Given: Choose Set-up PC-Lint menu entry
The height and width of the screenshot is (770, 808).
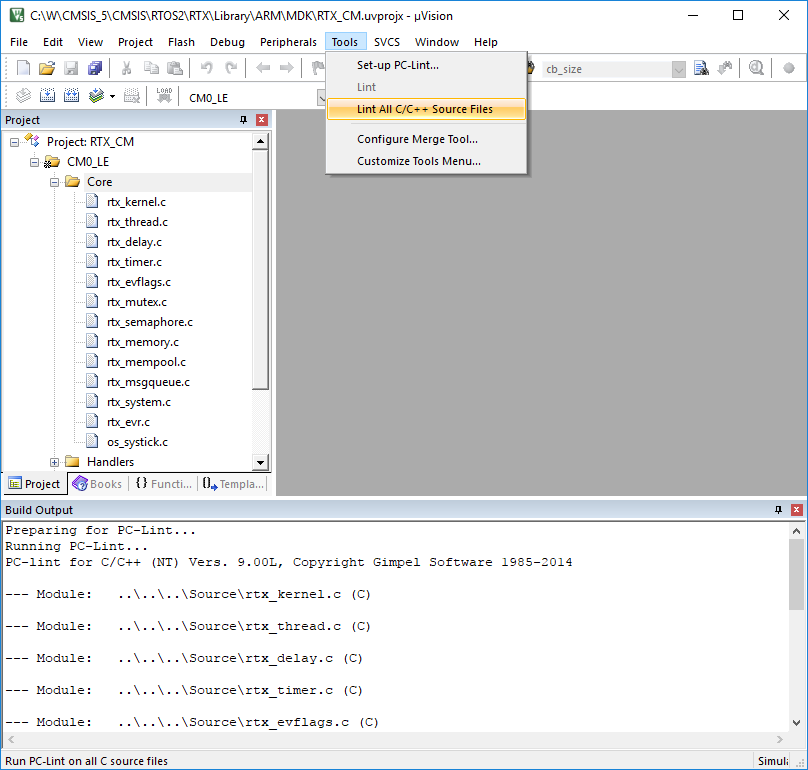Looking at the screenshot, I should [397, 65].
